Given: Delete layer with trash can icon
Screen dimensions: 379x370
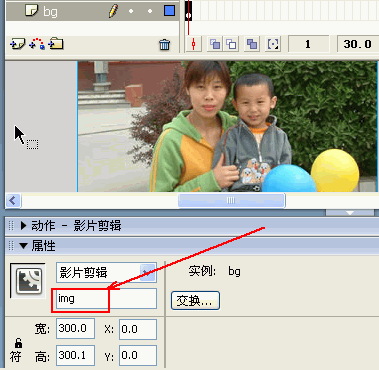Looking at the screenshot, I should point(164,44).
